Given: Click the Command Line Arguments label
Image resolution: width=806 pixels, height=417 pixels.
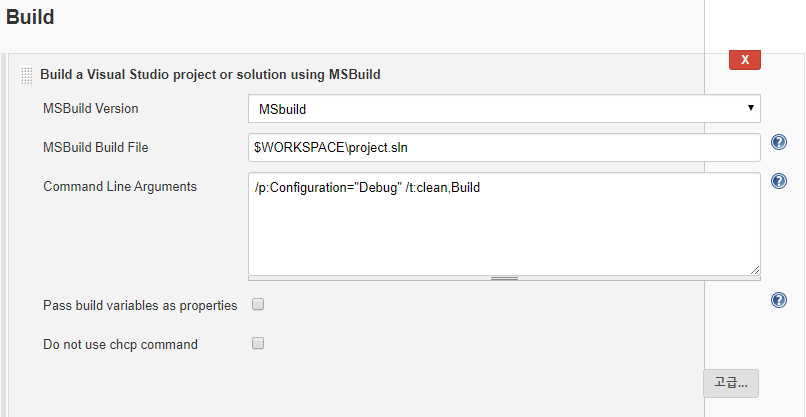Looking at the screenshot, I should [x=120, y=186].
